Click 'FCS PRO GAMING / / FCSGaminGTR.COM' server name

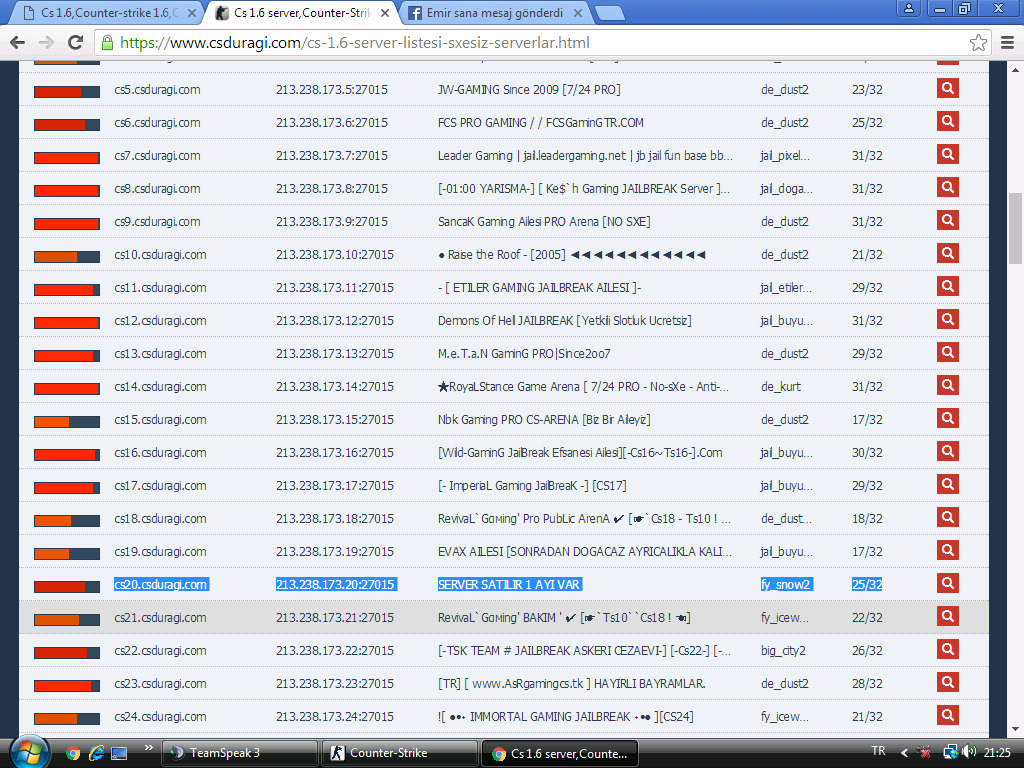coord(541,122)
